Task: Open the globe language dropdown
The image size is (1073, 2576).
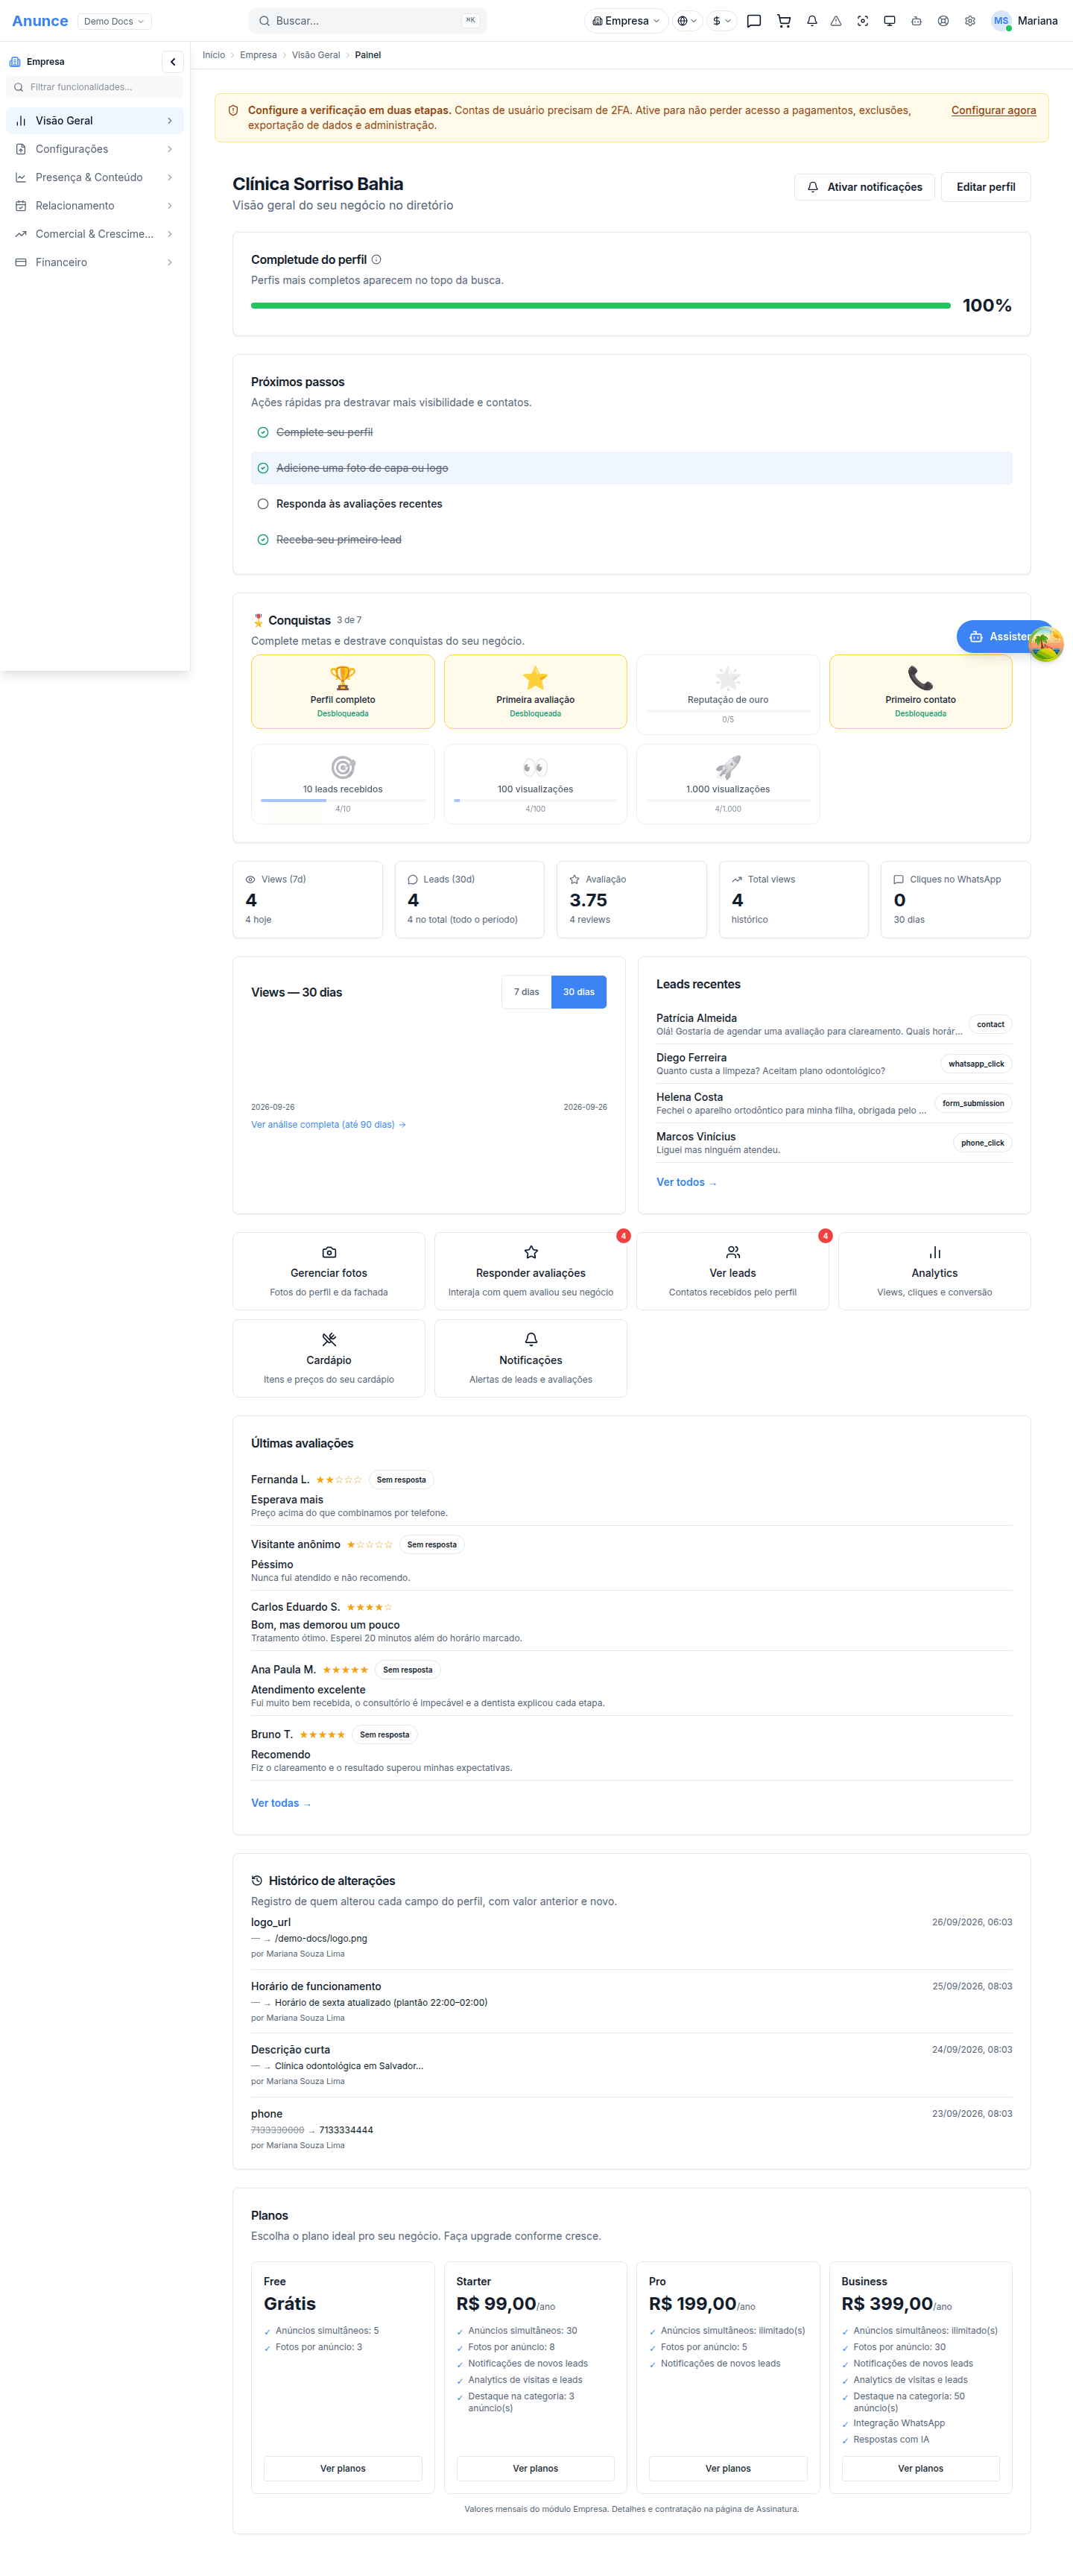Action: pos(687,21)
